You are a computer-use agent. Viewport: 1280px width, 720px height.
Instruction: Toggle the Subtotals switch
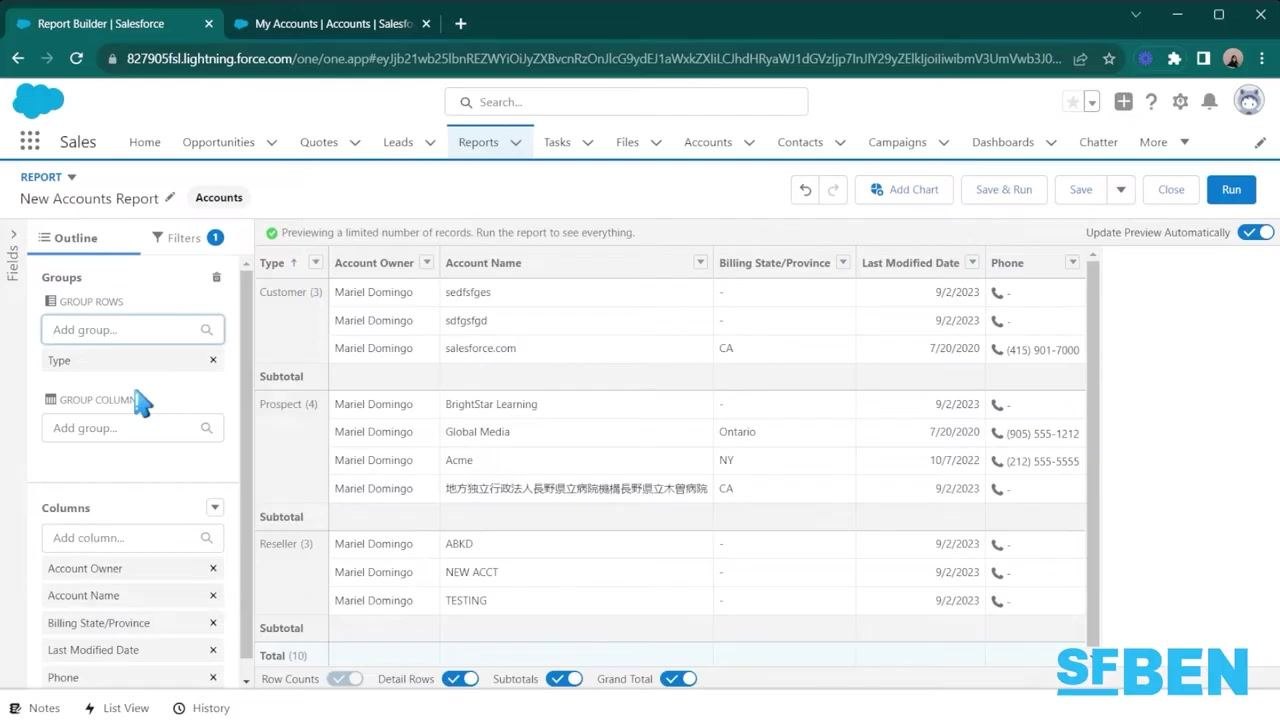(x=564, y=679)
